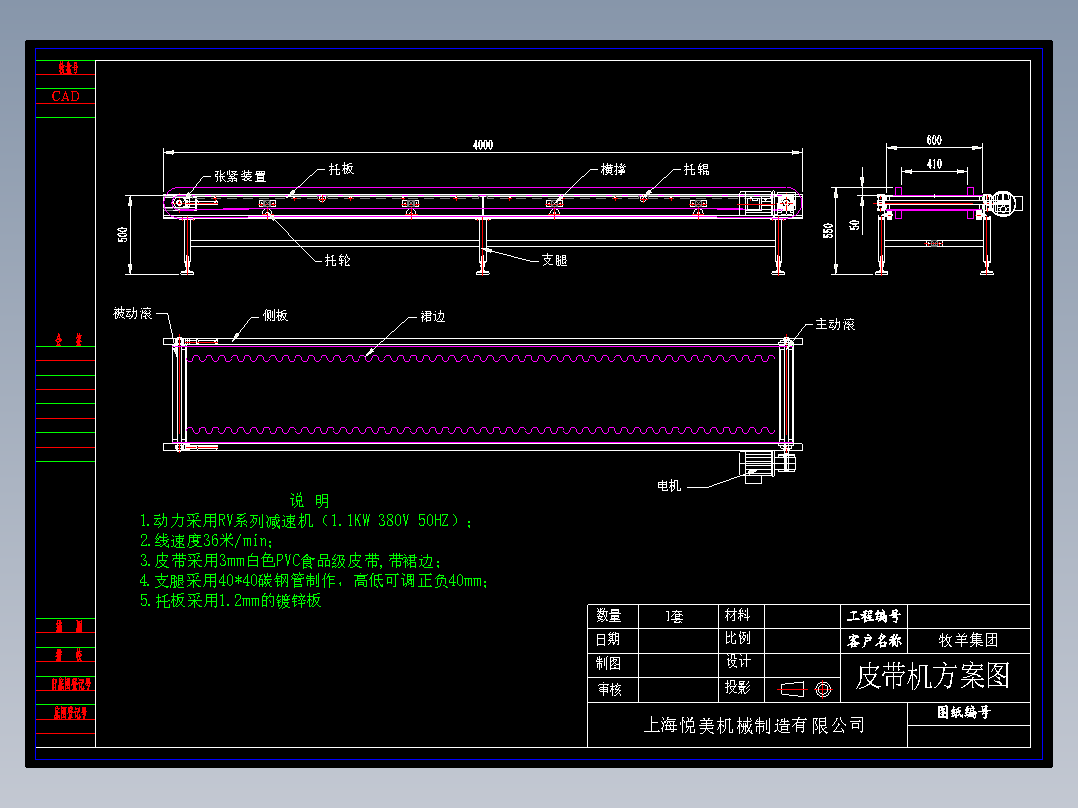
Task: Click the red CAD label in left margin
Action: click(65, 96)
